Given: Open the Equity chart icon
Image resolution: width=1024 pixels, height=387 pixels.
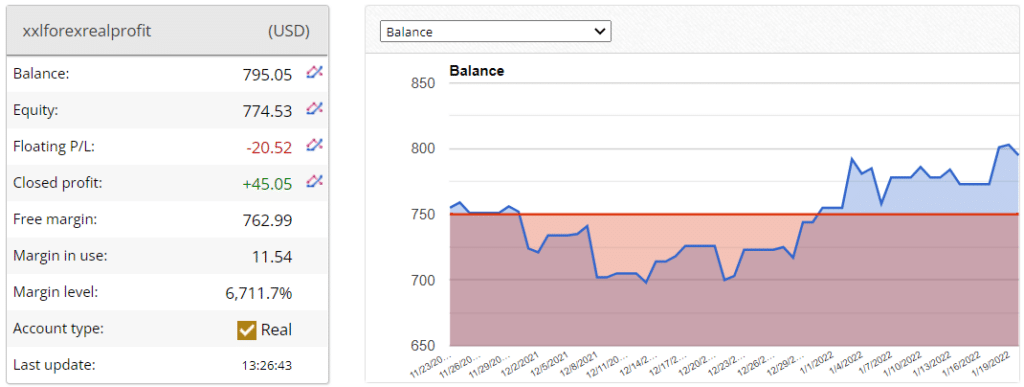Looking at the screenshot, I should 314,108.
